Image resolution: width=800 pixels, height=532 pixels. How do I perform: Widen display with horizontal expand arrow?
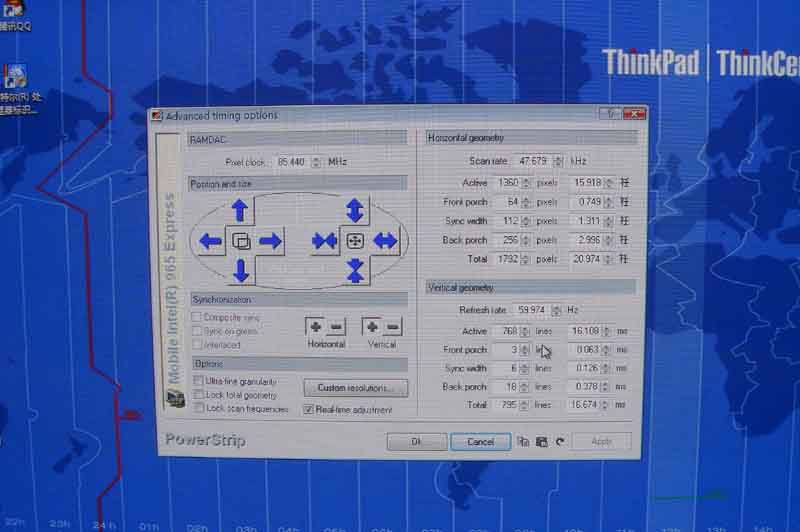[x=385, y=241]
